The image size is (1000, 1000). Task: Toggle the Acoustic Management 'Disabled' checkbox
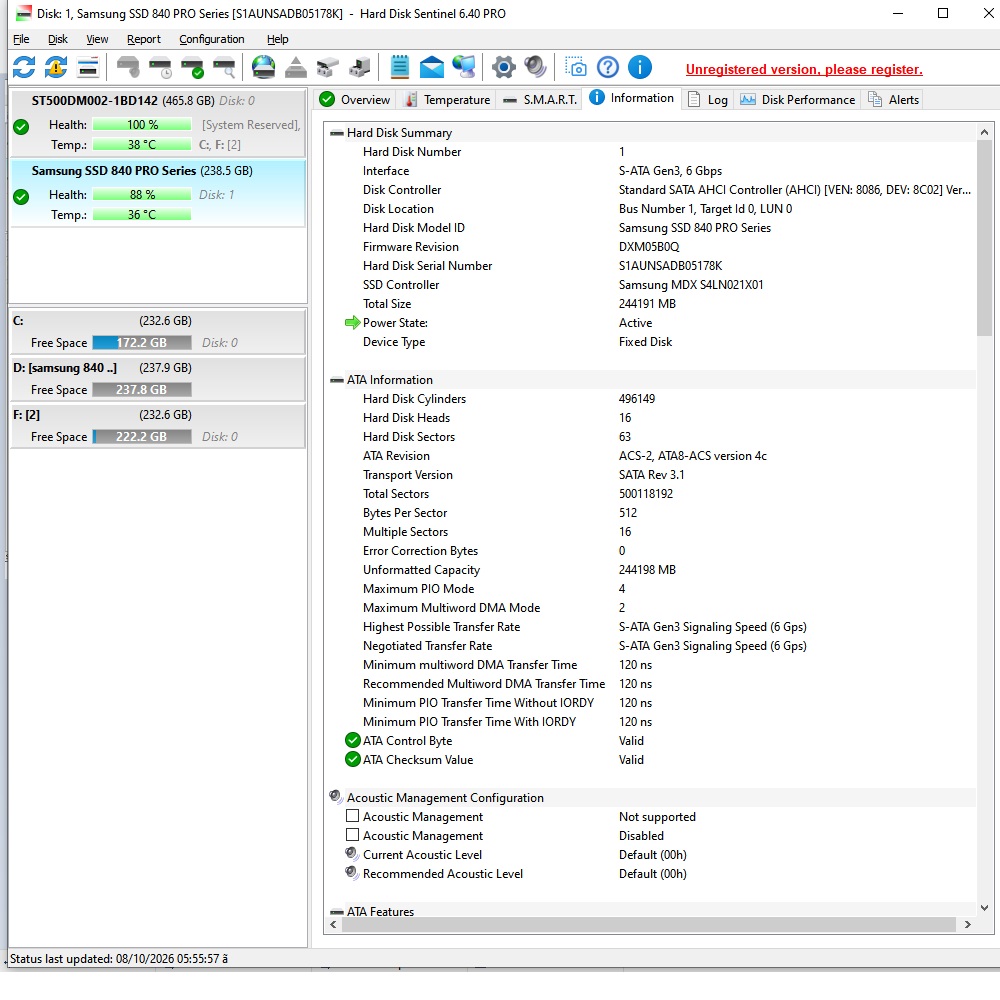(352, 835)
